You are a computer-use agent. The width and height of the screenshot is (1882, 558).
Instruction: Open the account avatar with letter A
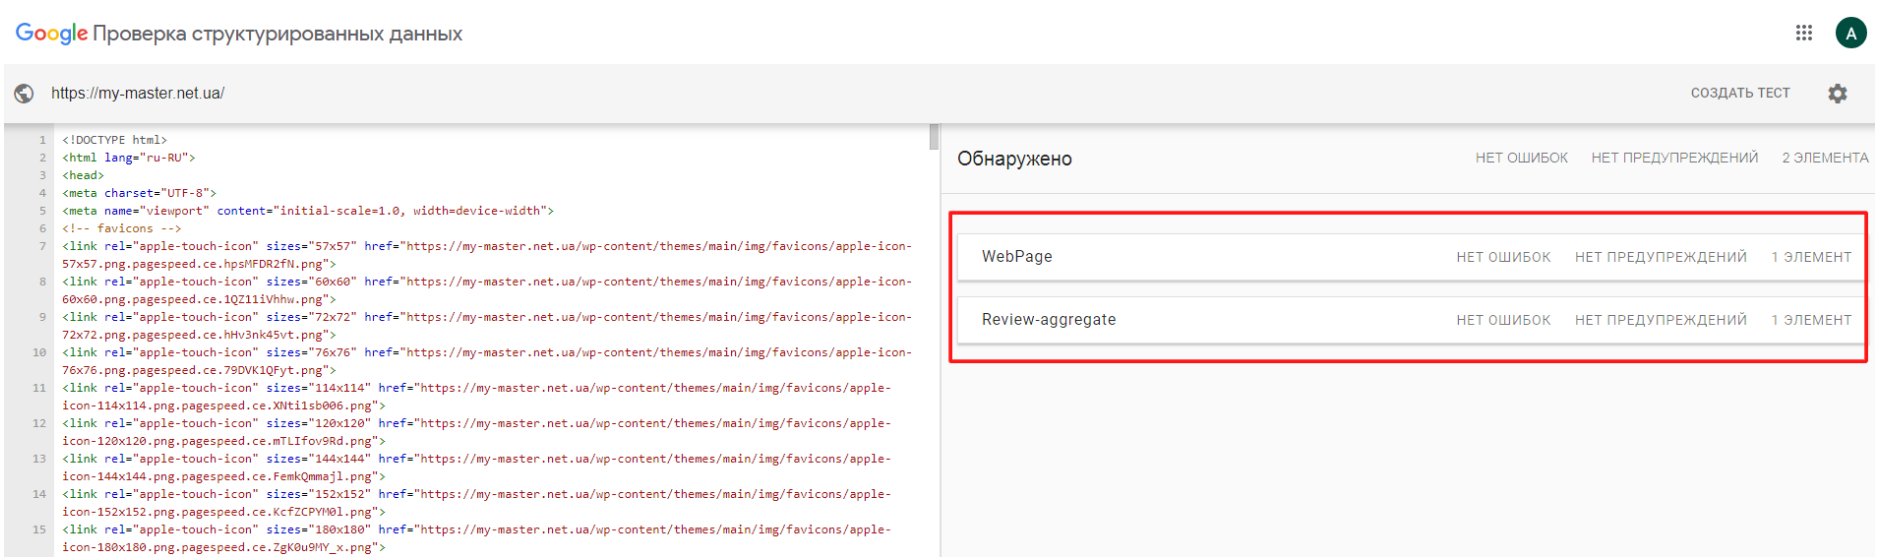1851,33
